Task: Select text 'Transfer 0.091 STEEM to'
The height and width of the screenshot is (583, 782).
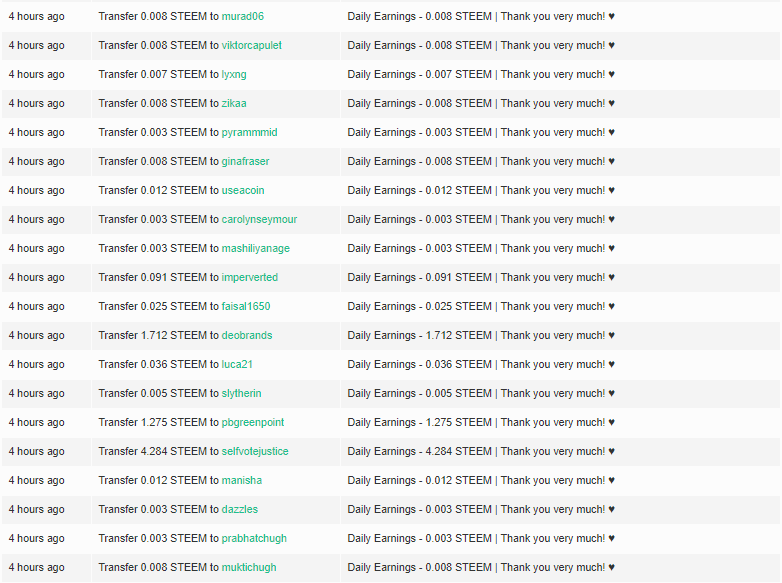Action: coord(159,277)
